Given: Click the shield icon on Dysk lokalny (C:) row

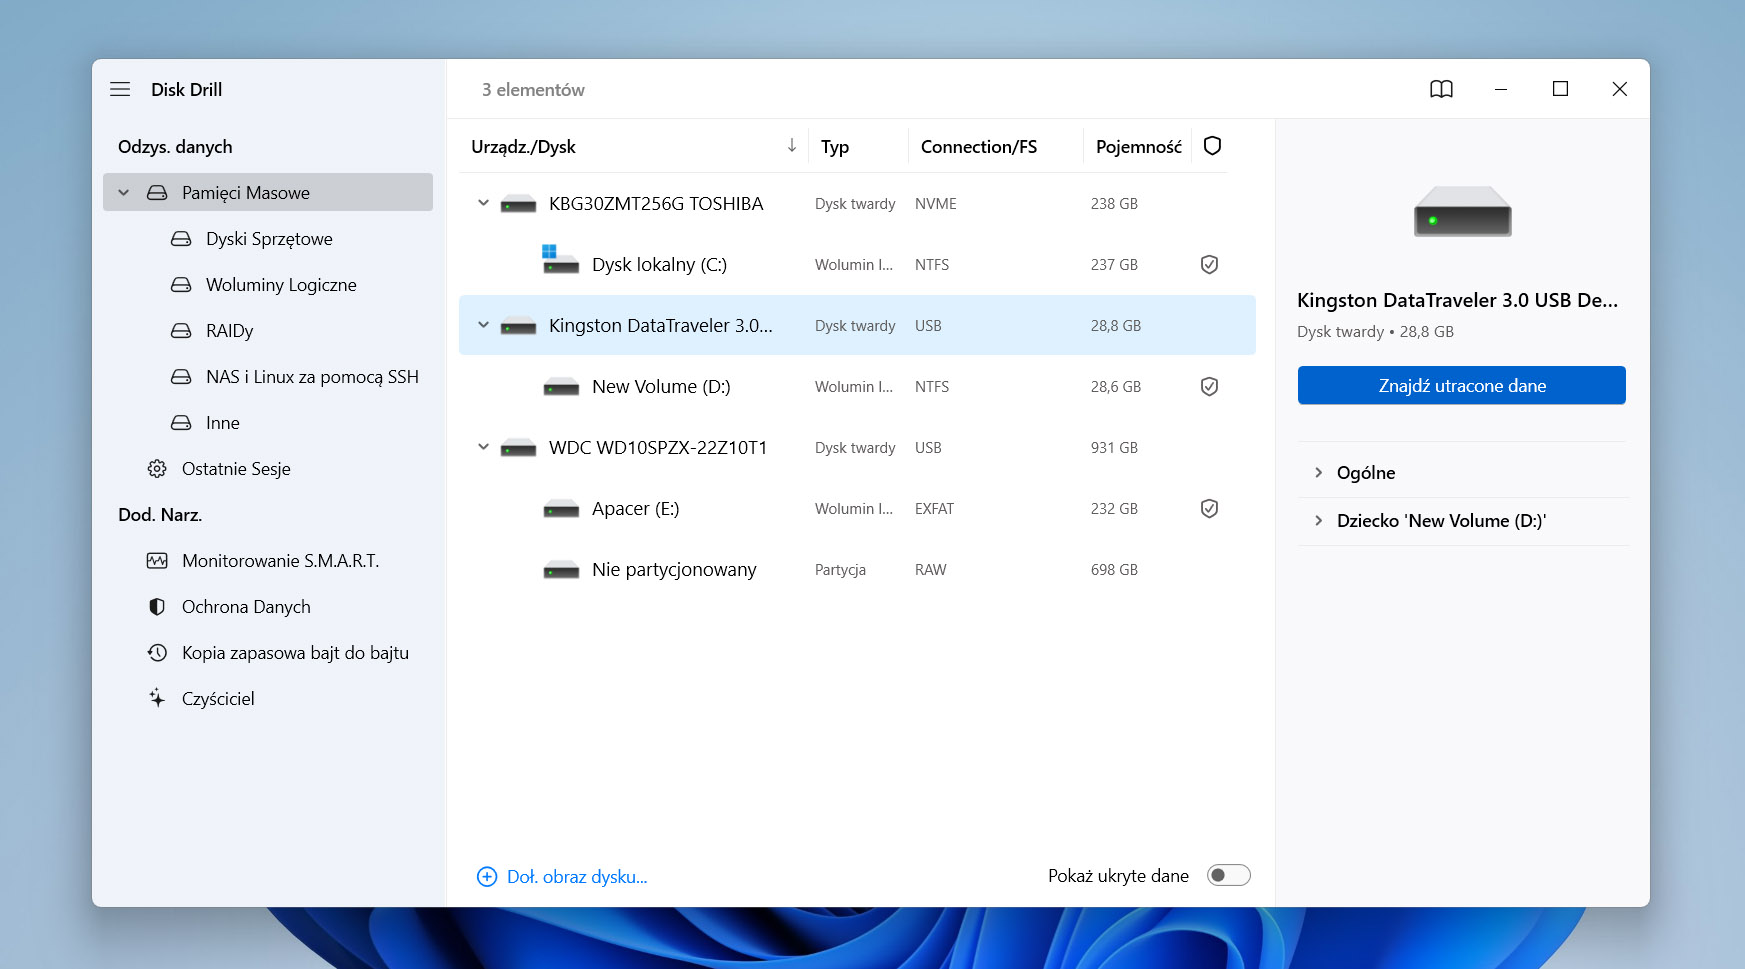Looking at the screenshot, I should (x=1209, y=264).
